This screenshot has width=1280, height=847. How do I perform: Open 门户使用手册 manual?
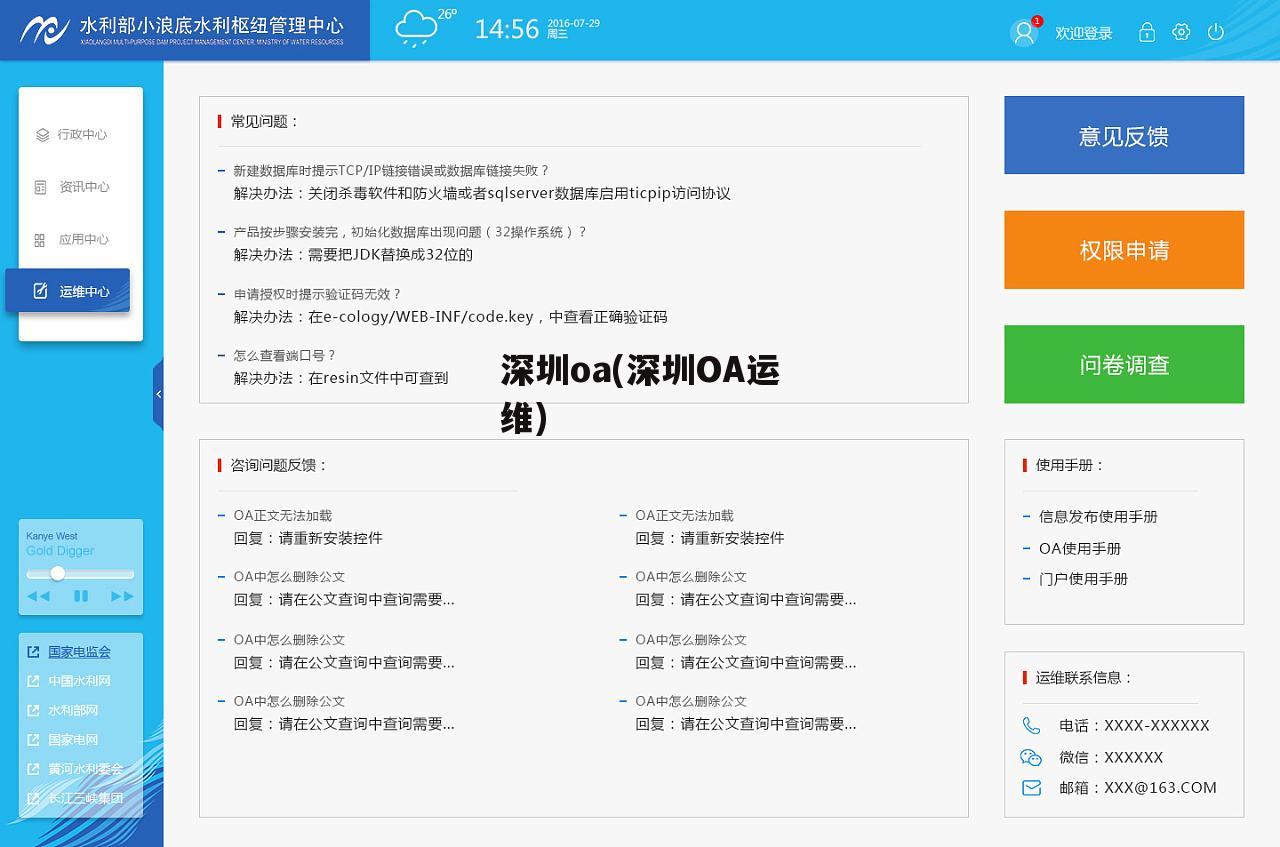point(1083,579)
